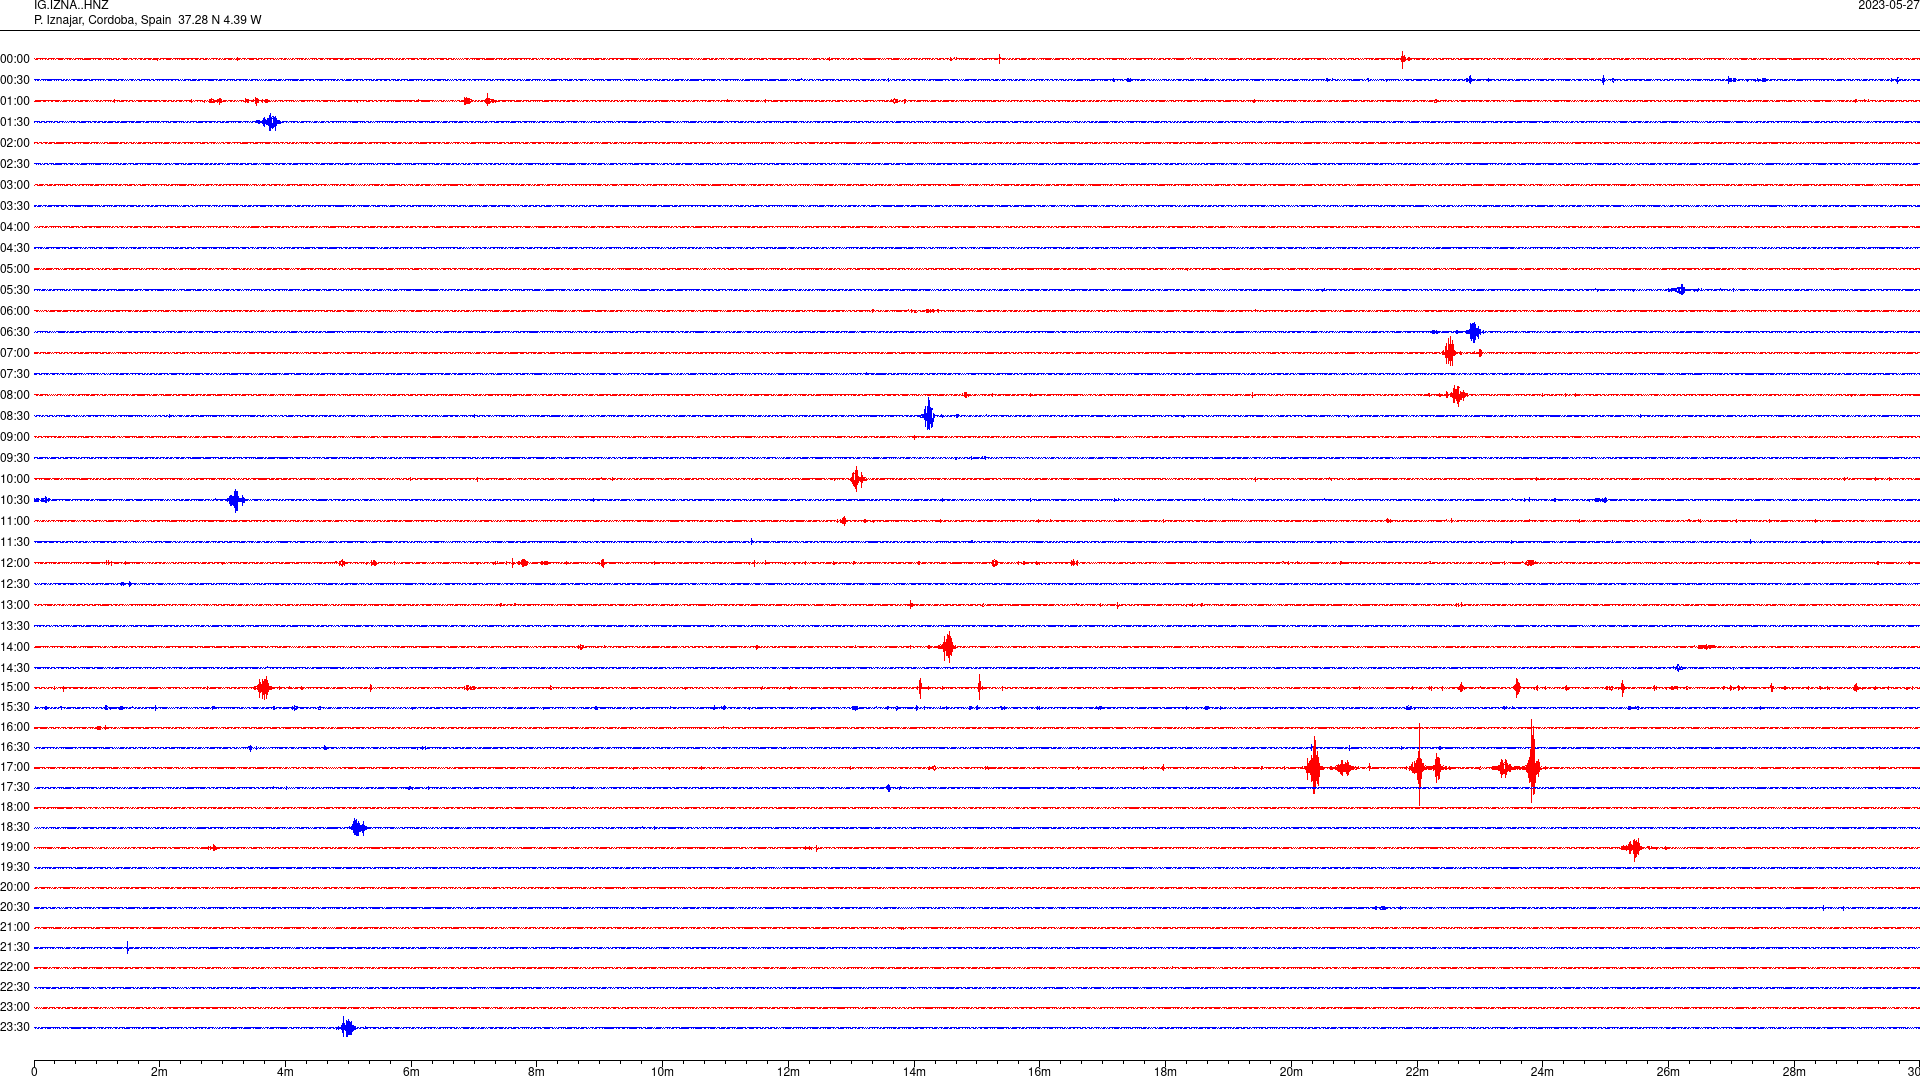Select the 10:00 time label
Viewport: 1920px width, 1080px height.
coord(15,479)
